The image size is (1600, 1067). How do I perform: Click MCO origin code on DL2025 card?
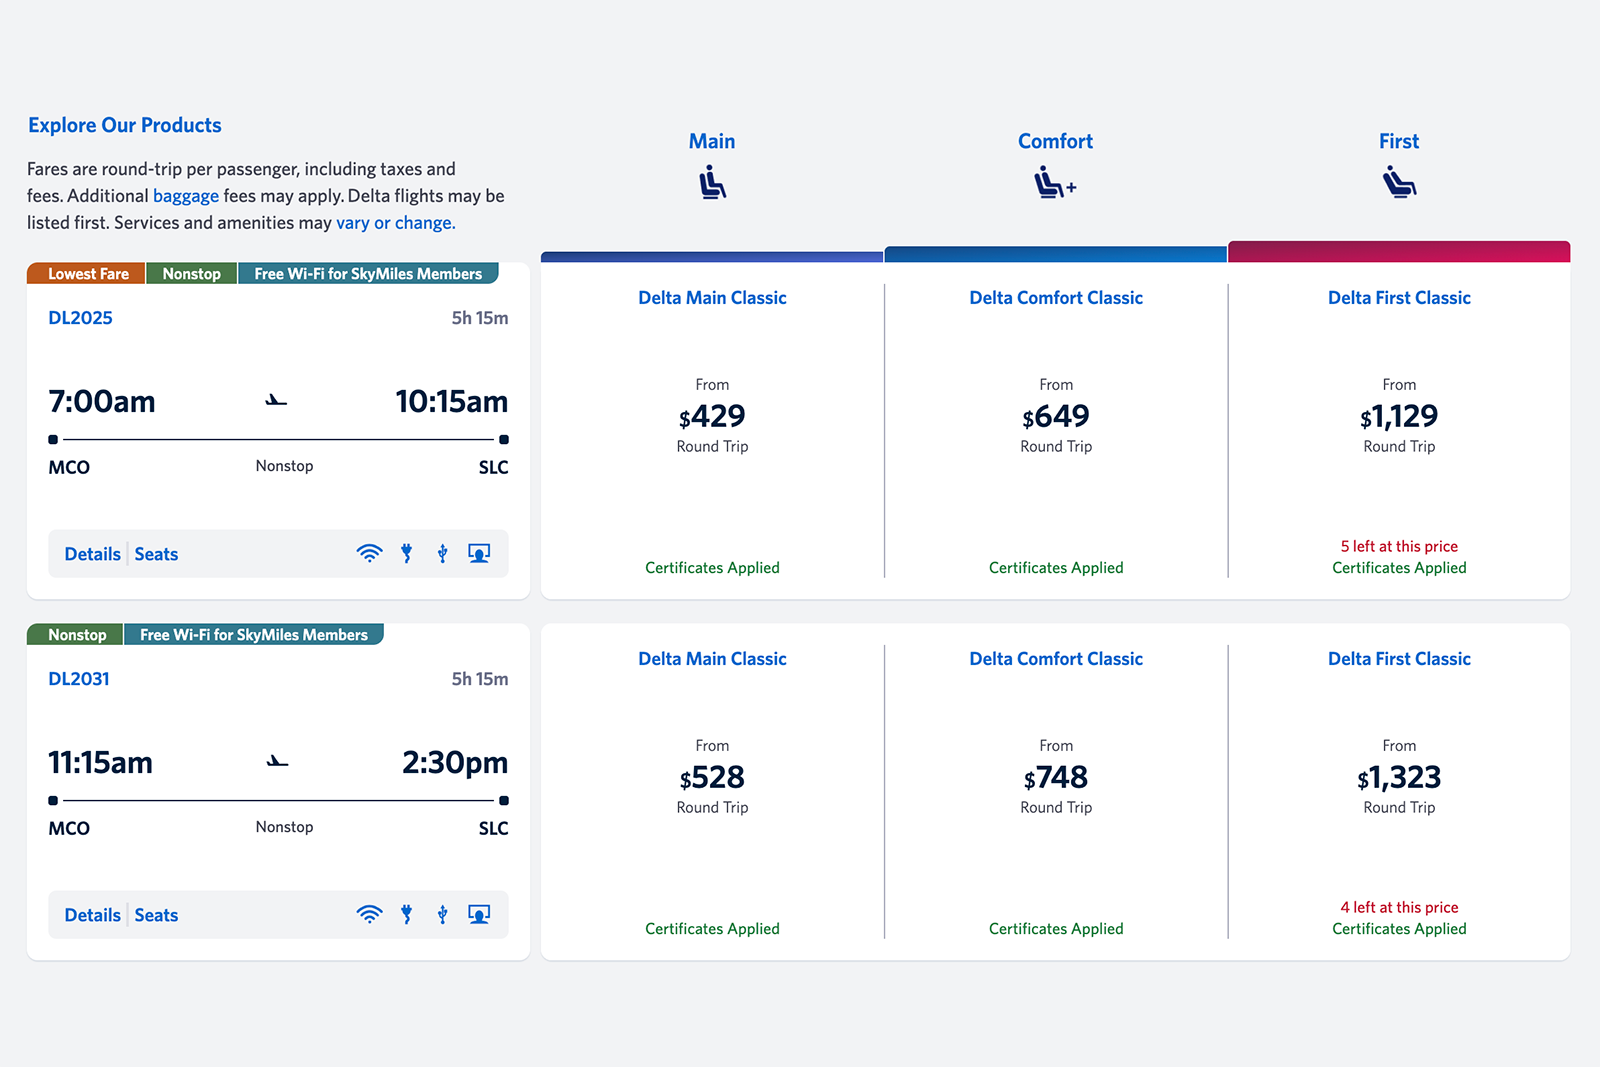point(69,468)
